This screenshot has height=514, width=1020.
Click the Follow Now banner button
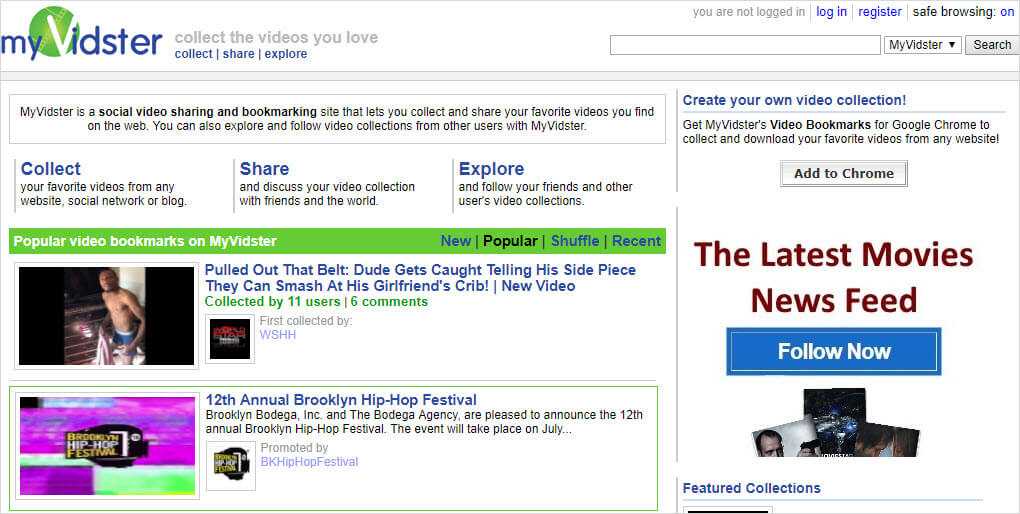(834, 351)
